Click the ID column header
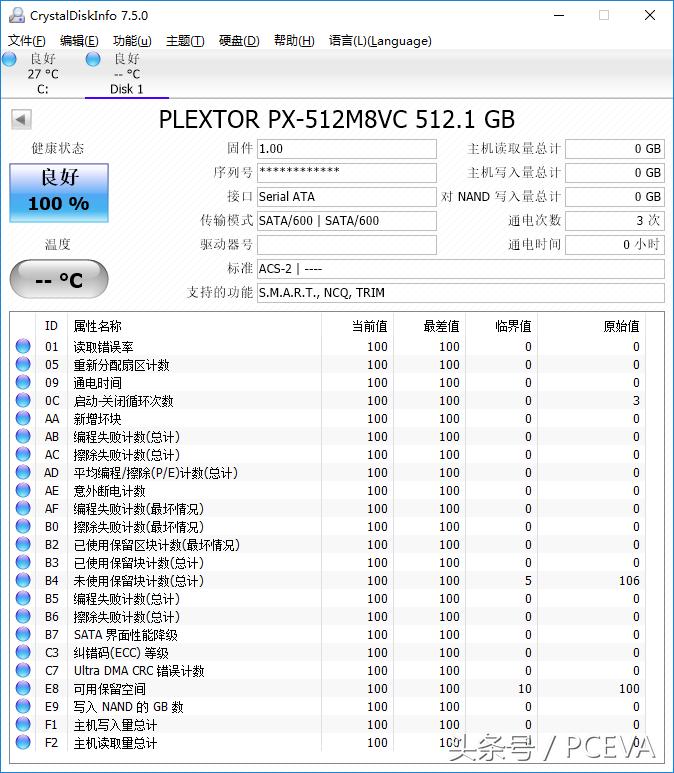 point(51,326)
